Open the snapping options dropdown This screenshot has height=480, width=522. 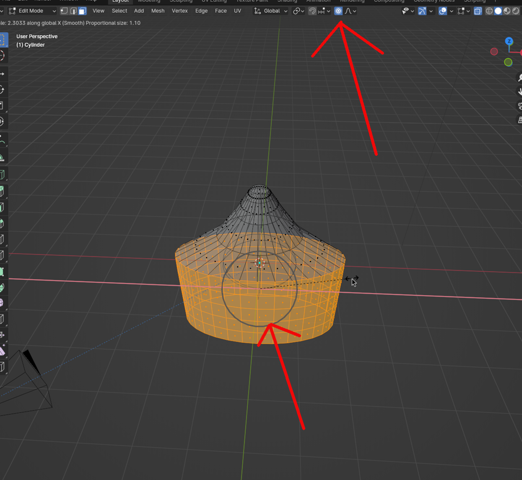click(x=324, y=11)
